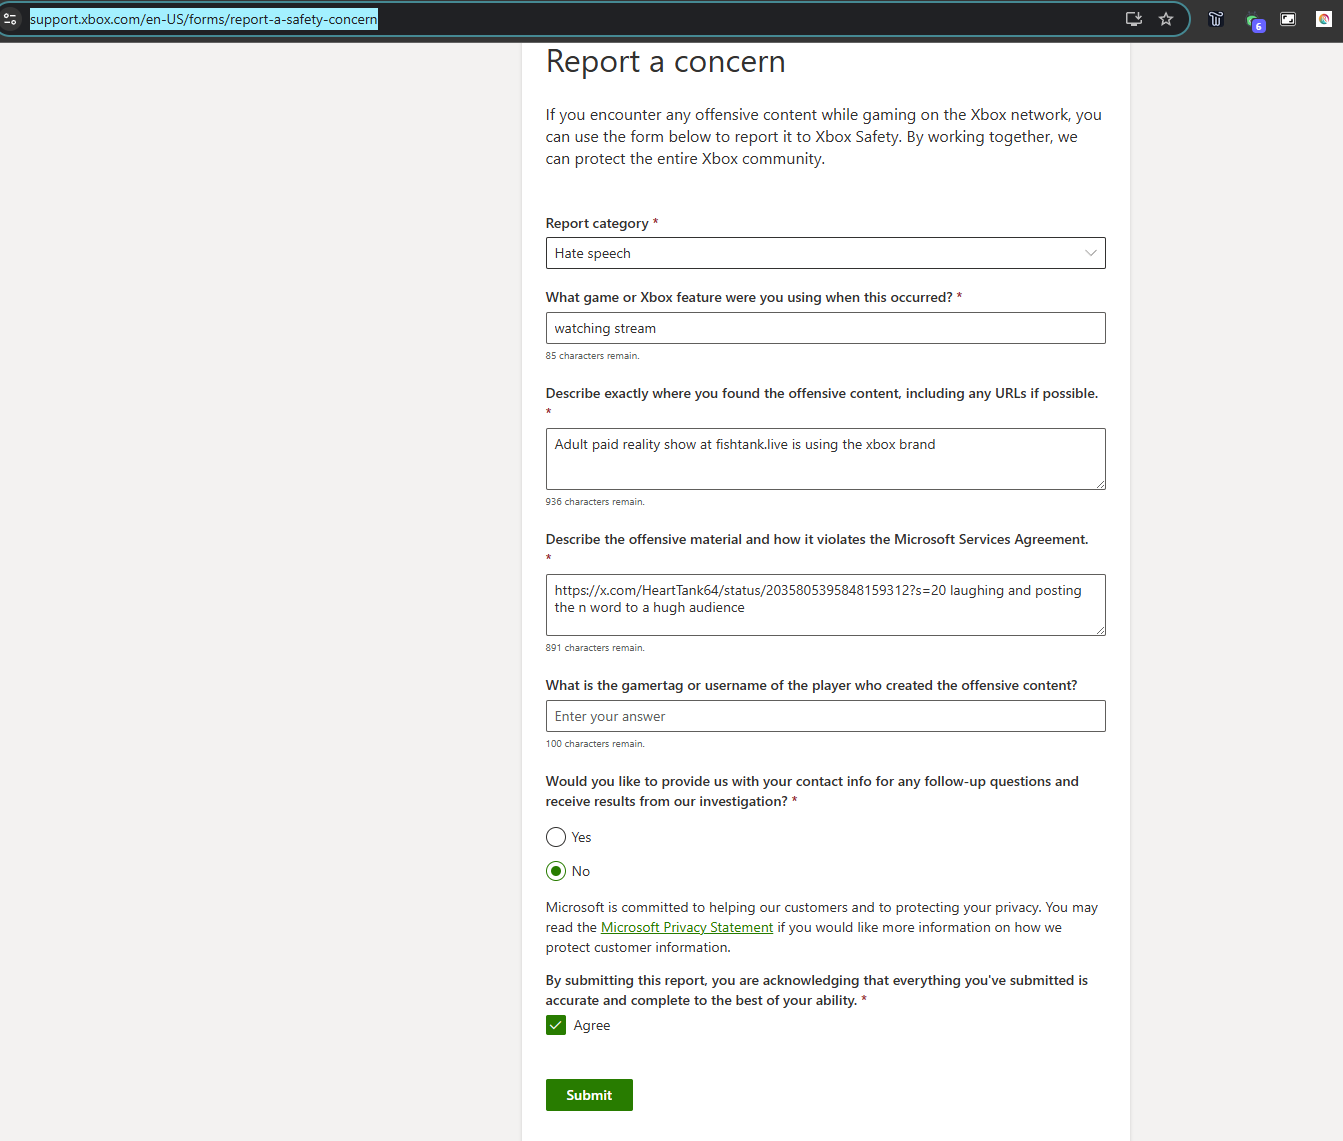Focus the gamertag or username field

[x=825, y=716]
